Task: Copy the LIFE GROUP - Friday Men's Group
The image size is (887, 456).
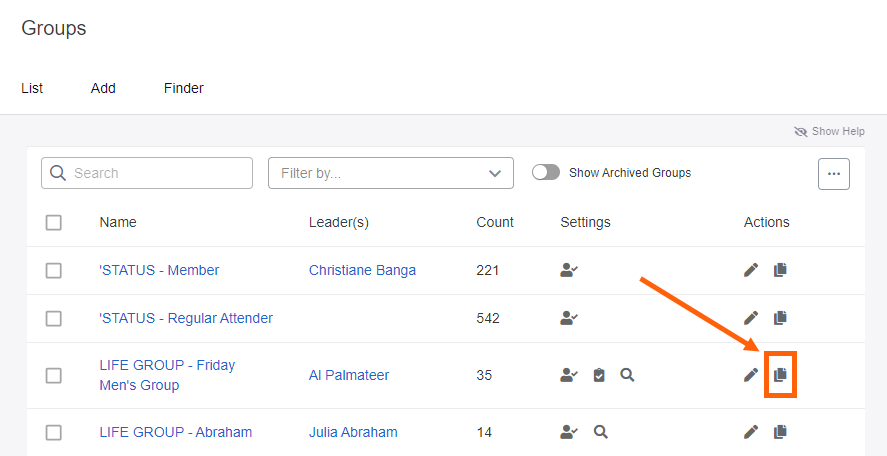Action: (x=780, y=375)
